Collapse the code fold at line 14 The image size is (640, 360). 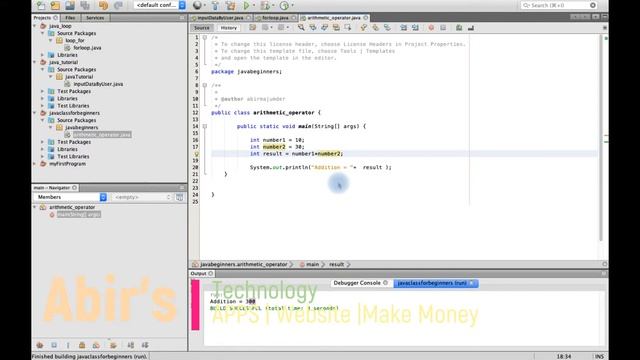(205, 127)
